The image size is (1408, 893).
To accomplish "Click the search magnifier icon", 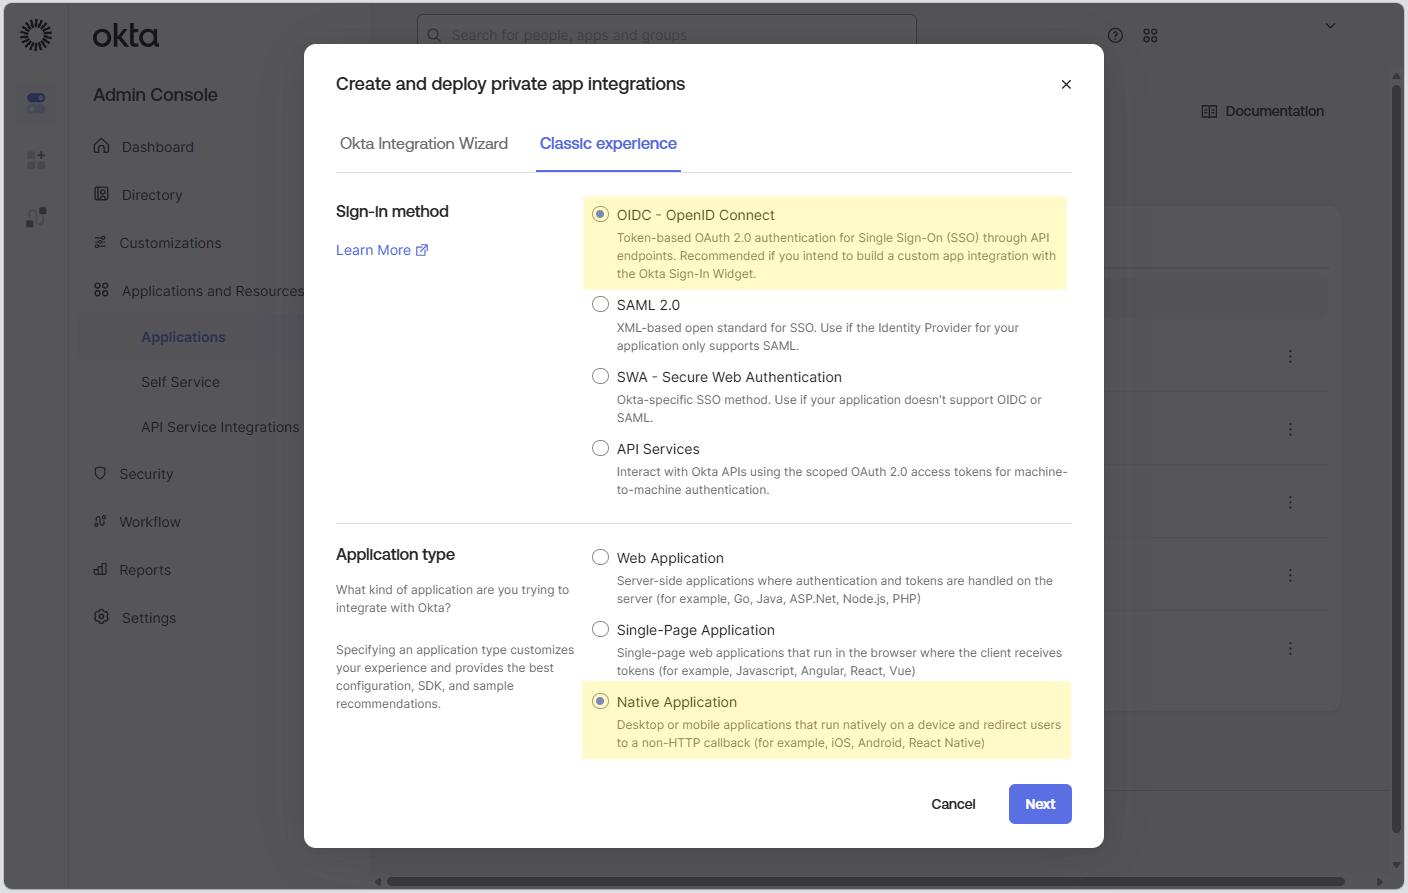I will [434, 35].
